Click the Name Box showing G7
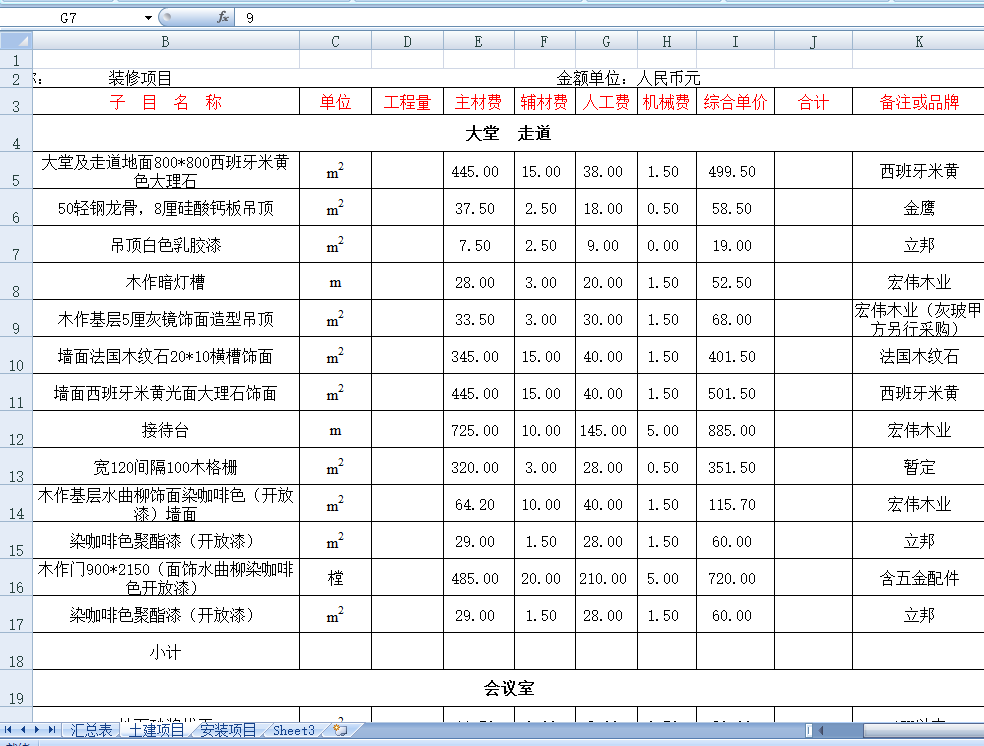The image size is (984, 746). tap(69, 18)
